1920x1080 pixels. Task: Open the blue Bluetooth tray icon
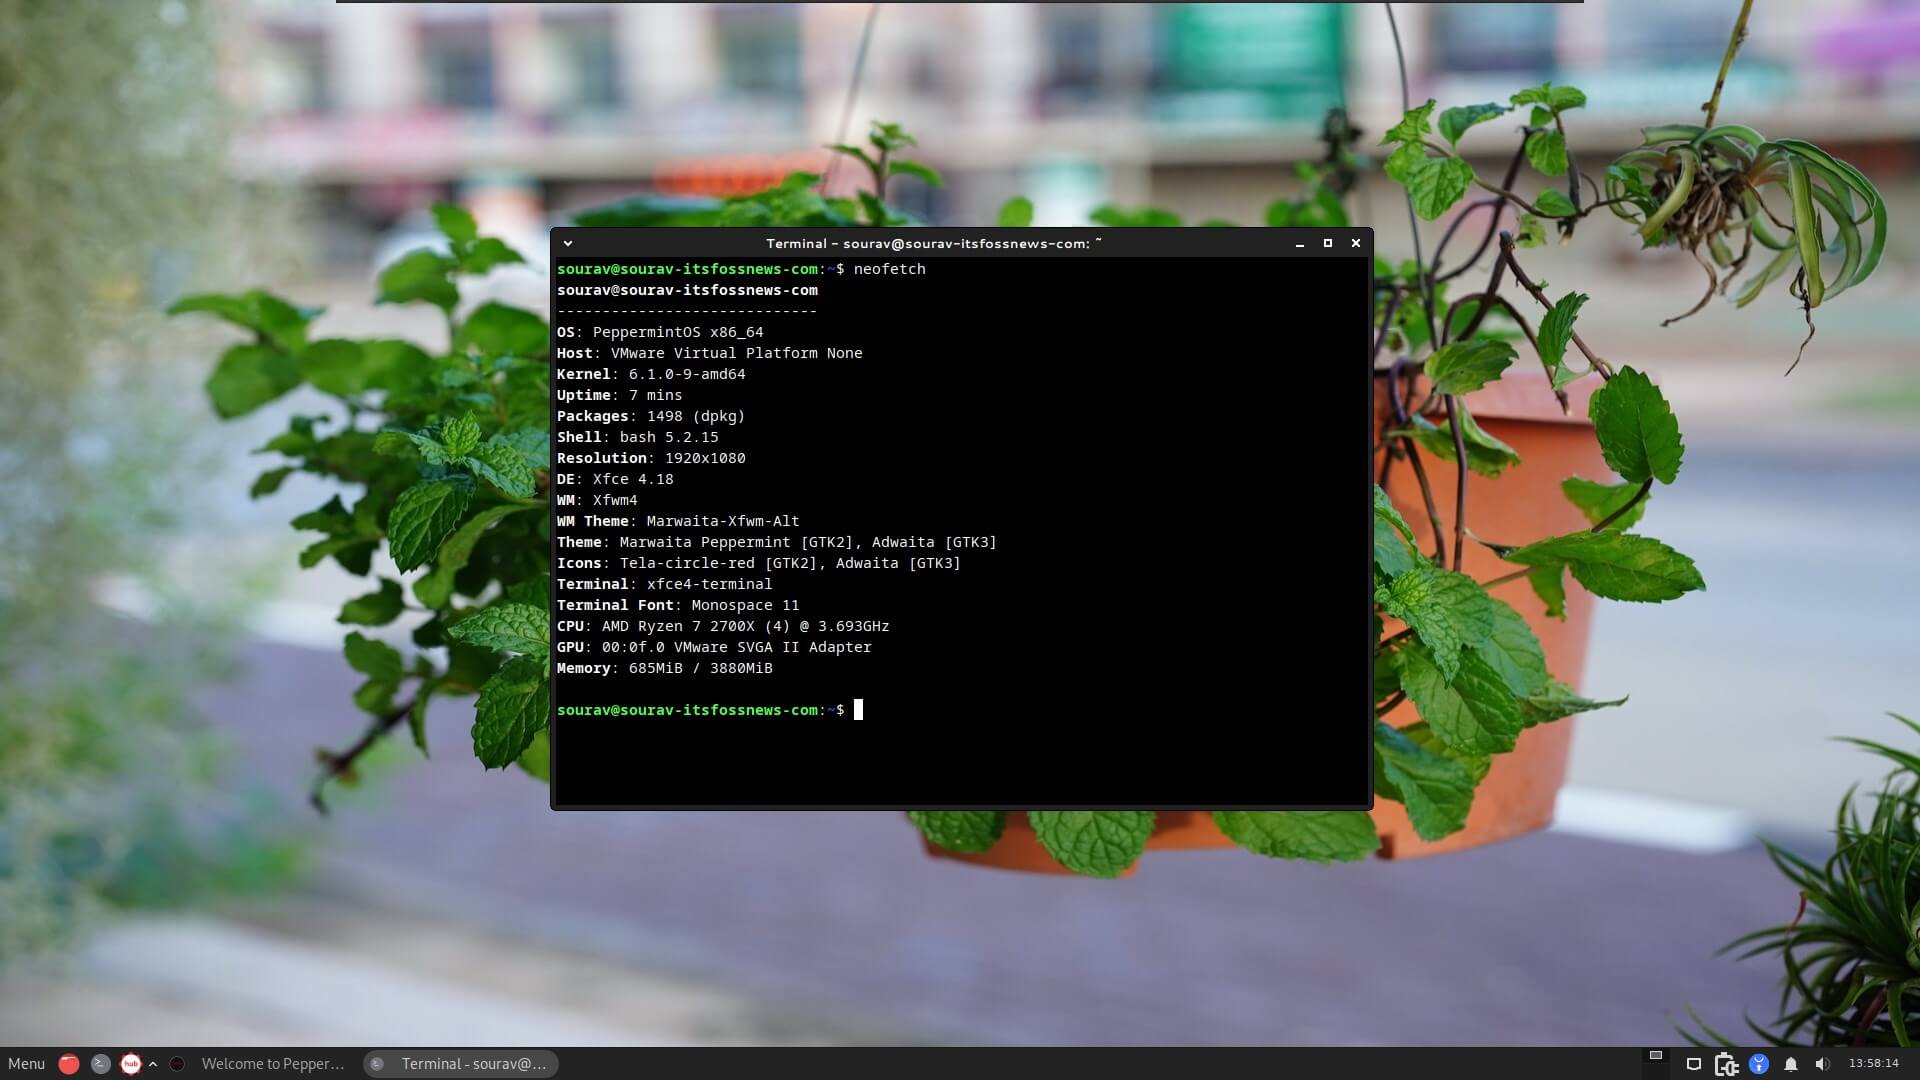click(x=1760, y=1063)
